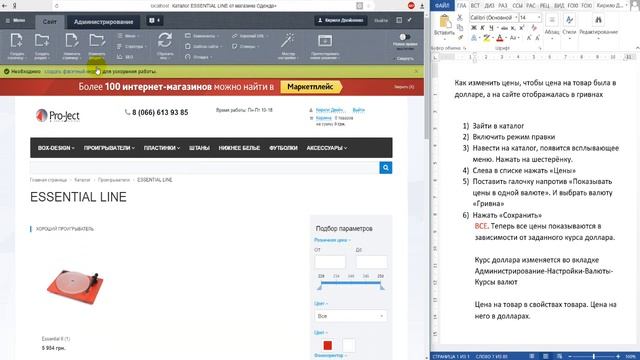Image resolution: width=640 pixels, height=360 pixels.
Task: Switch to the Сайт tab
Action: pos(50,22)
